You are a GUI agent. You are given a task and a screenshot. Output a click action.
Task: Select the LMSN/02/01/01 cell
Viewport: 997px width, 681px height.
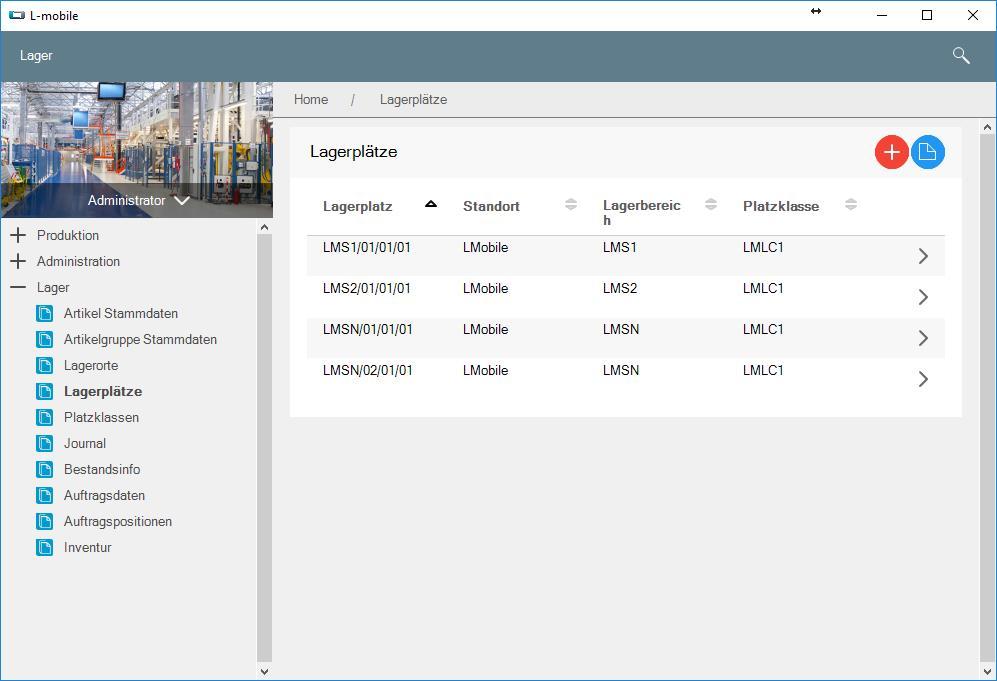click(x=368, y=370)
